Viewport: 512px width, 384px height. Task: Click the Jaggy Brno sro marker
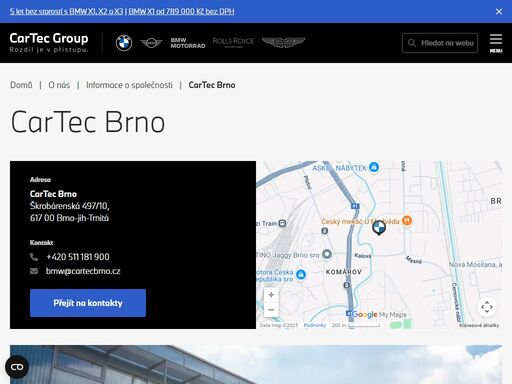coord(327,254)
